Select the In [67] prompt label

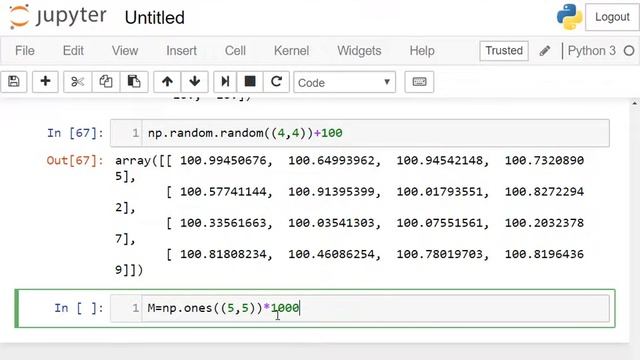(75, 133)
